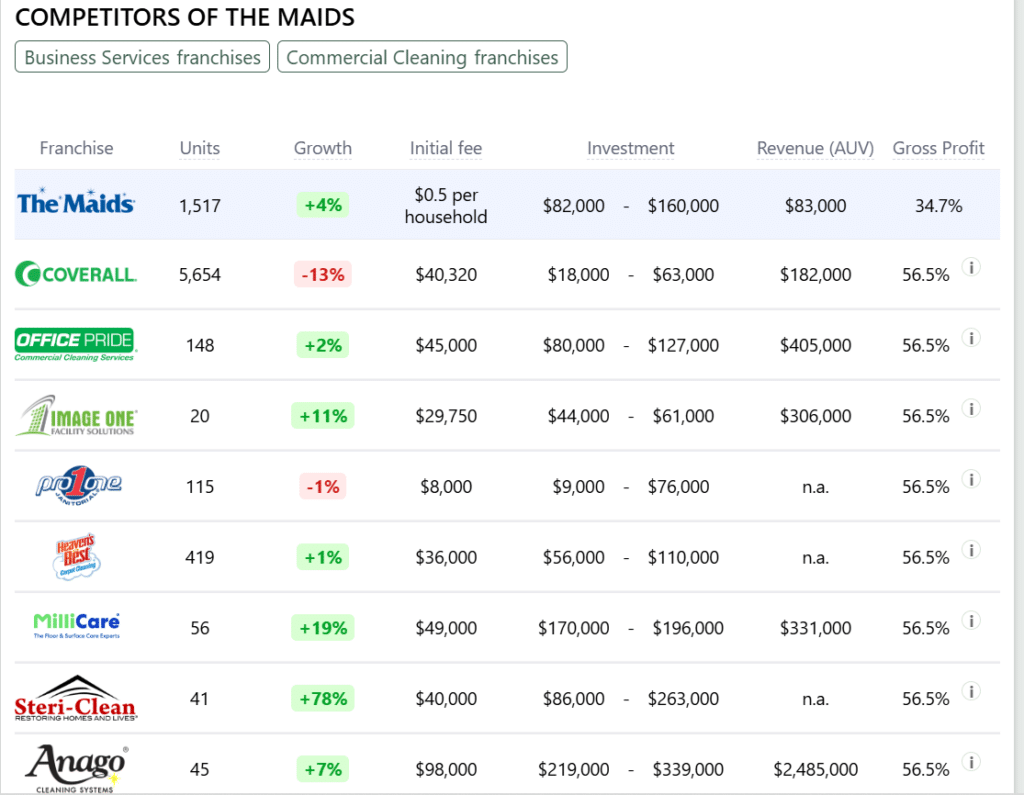Screen dimensions: 1024x795
Task: Click the info icon in Heaven's Best row
Action: [x=971, y=550]
